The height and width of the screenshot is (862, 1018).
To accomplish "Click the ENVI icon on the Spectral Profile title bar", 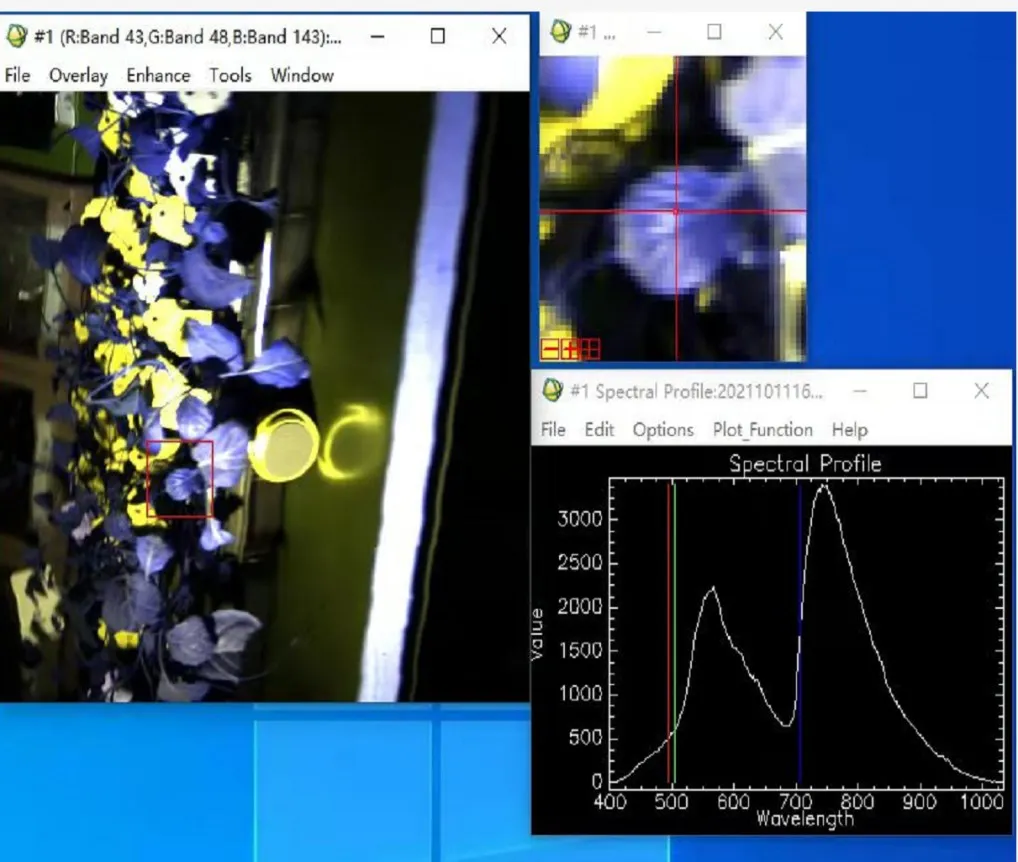I will [552, 391].
